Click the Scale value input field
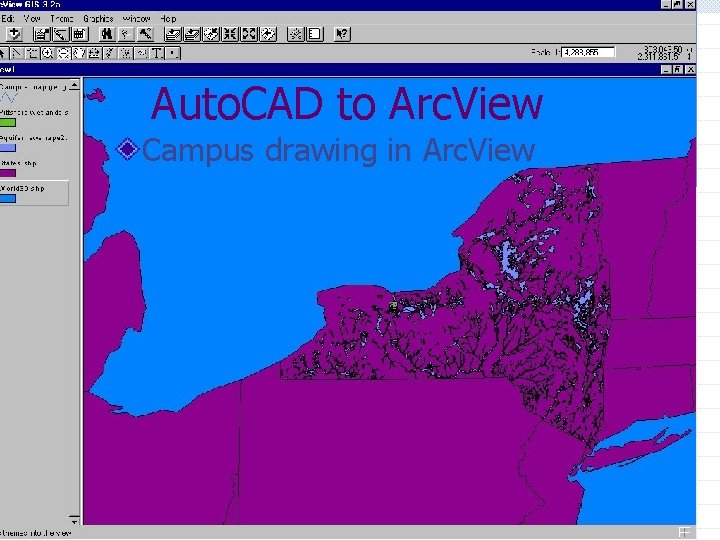This screenshot has height=540, width=720. 588,52
